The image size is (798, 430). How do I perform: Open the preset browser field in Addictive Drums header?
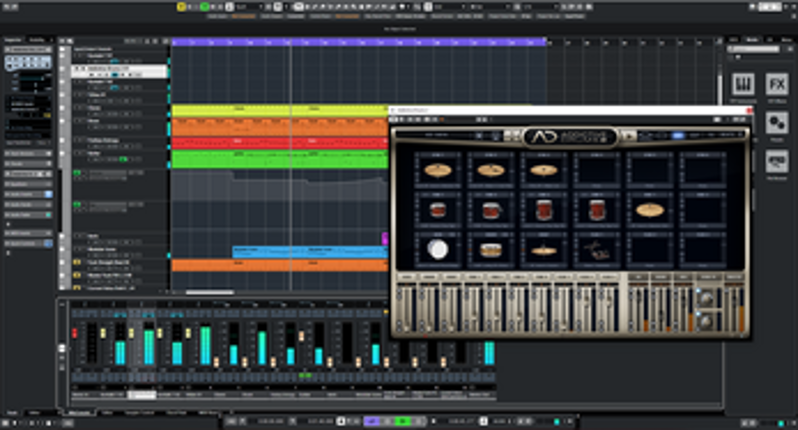(x=436, y=135)
